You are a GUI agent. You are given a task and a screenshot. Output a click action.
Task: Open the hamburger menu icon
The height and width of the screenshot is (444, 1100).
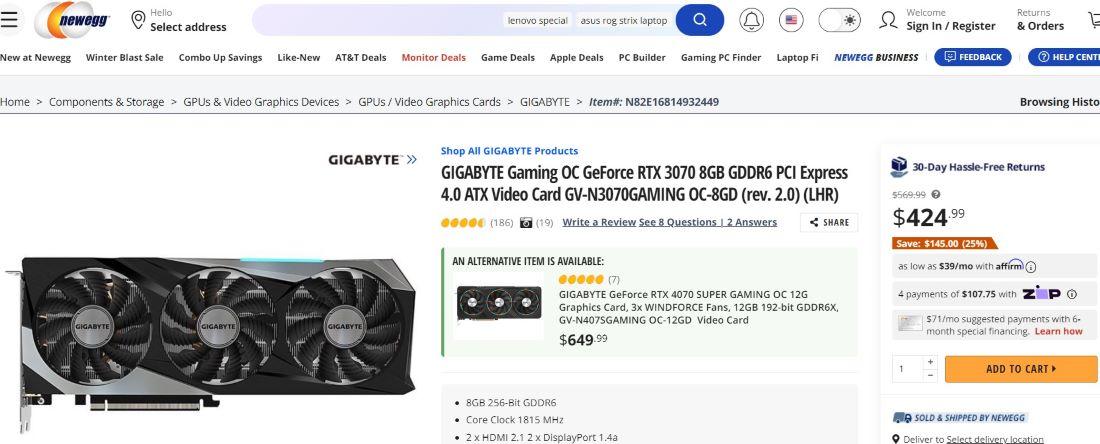[8, 20]
